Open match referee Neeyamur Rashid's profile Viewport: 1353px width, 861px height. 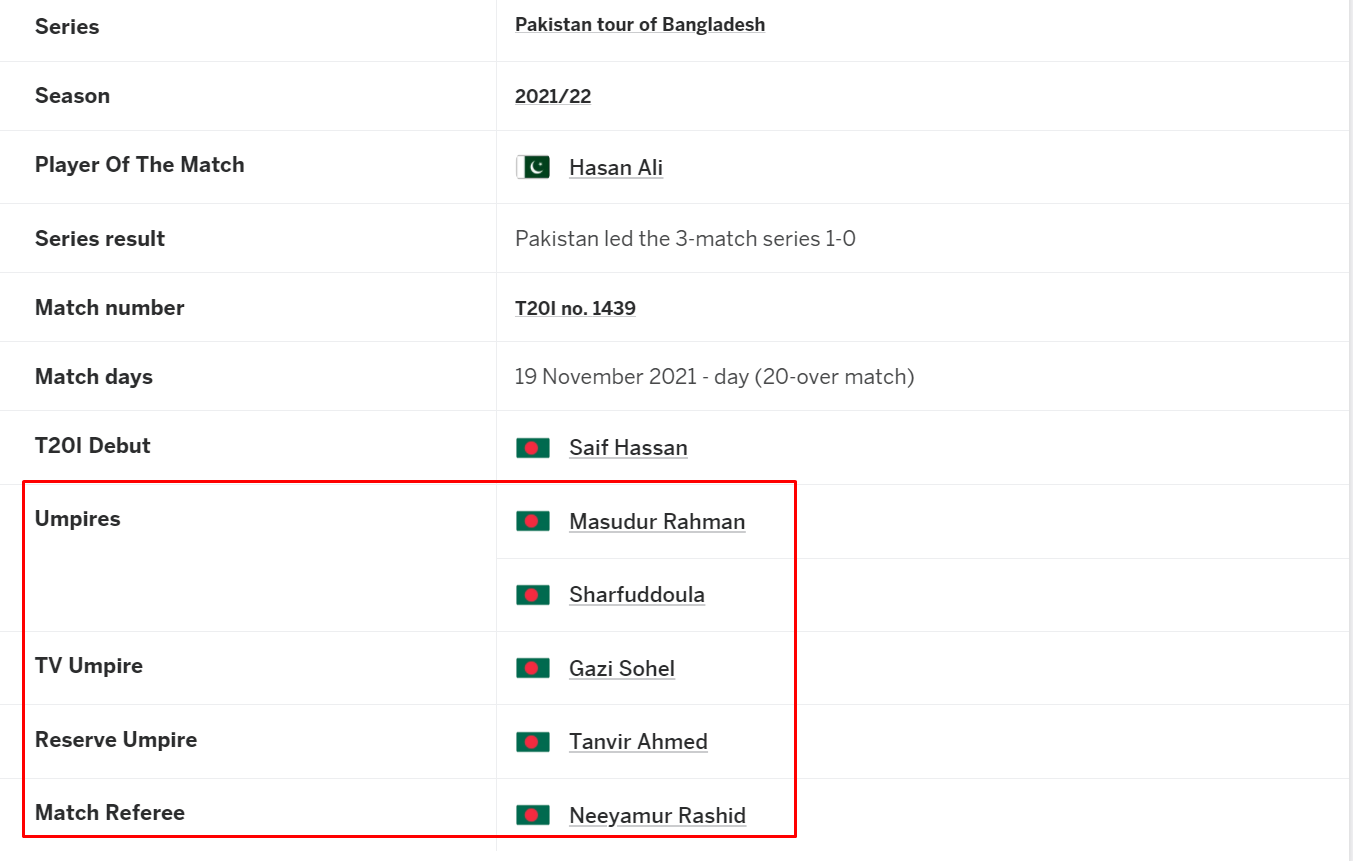pos(657,815)
